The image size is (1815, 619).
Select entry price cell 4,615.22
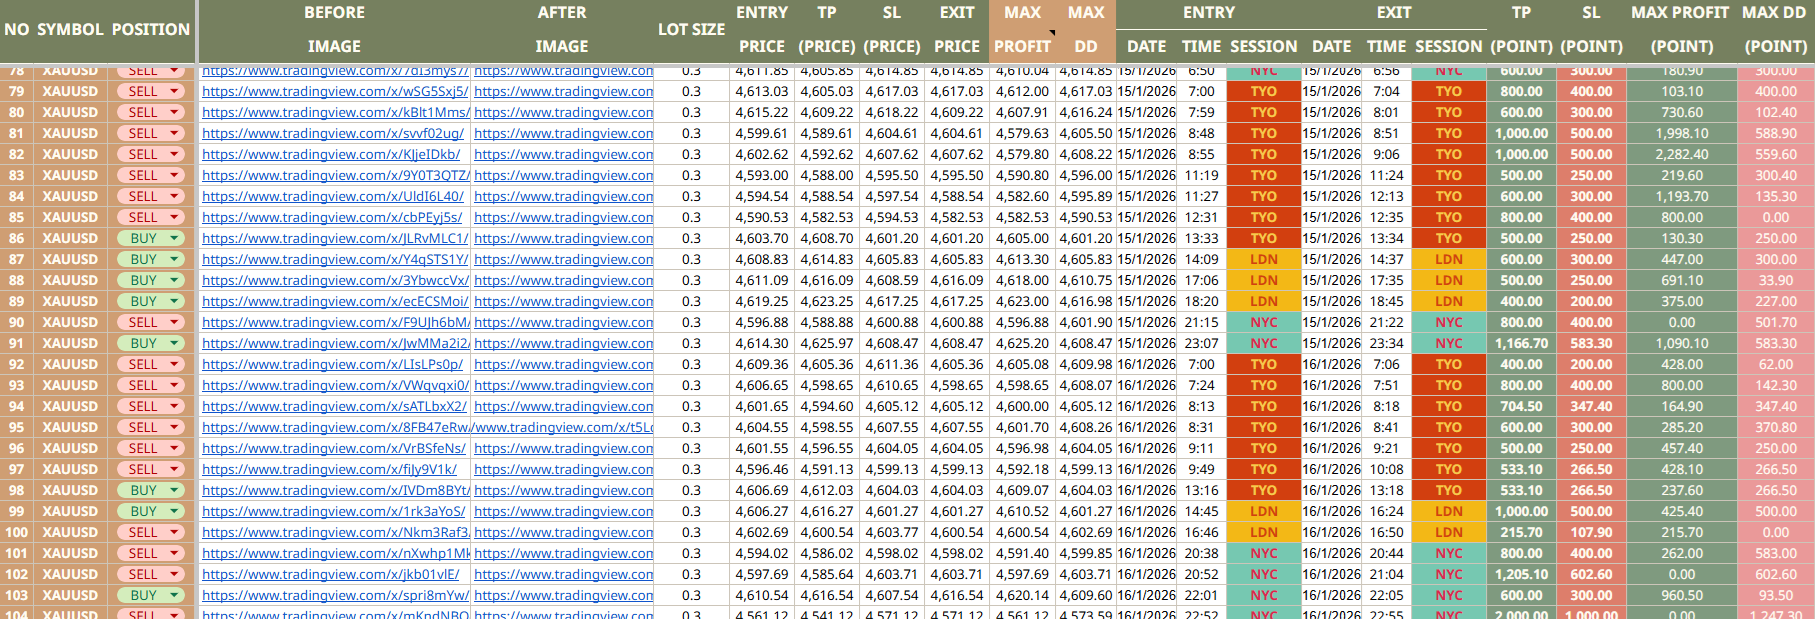click(x=762, y=112)
